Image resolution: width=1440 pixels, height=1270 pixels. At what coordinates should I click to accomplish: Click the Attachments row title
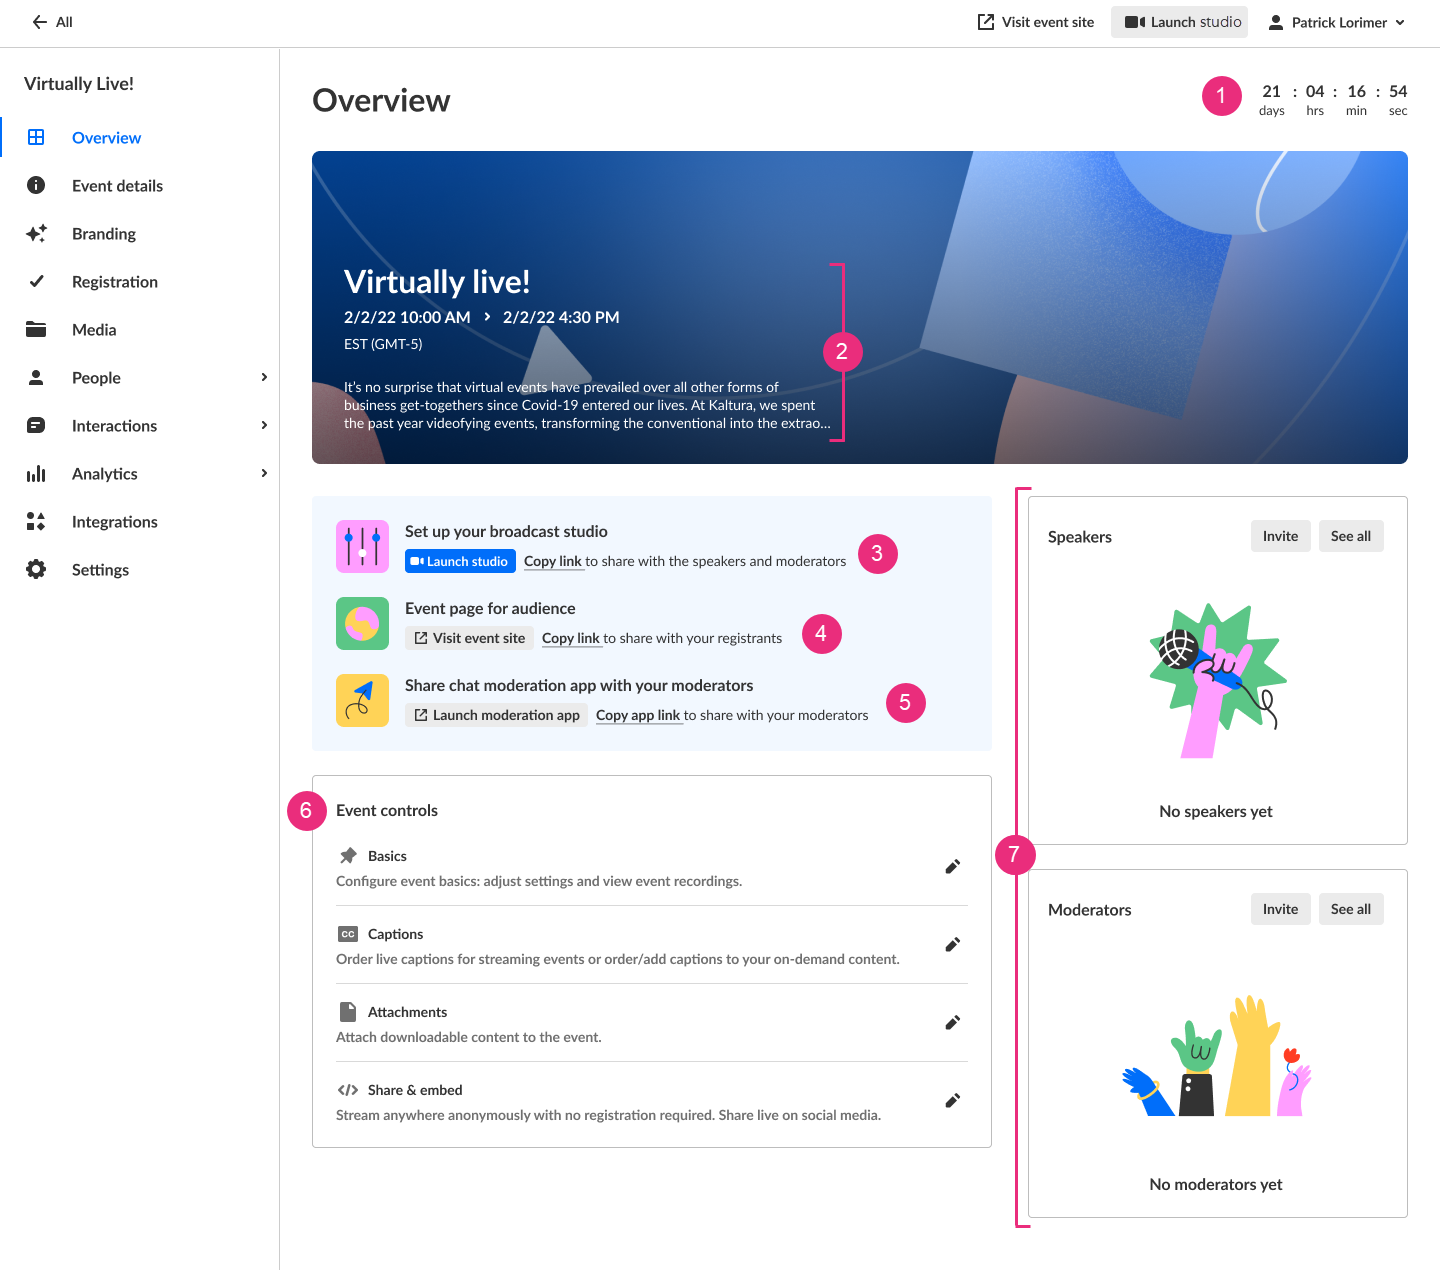(407, 1012)
